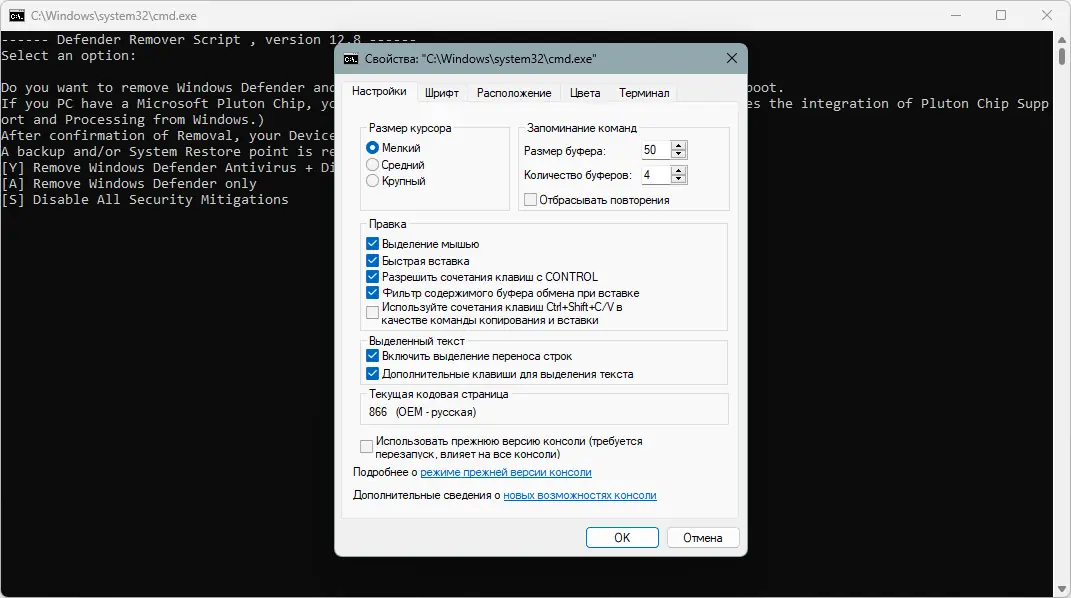Close the Свойства dialog with X
The height and width of the screenshot is (598, 1071).
pos(732,59)
